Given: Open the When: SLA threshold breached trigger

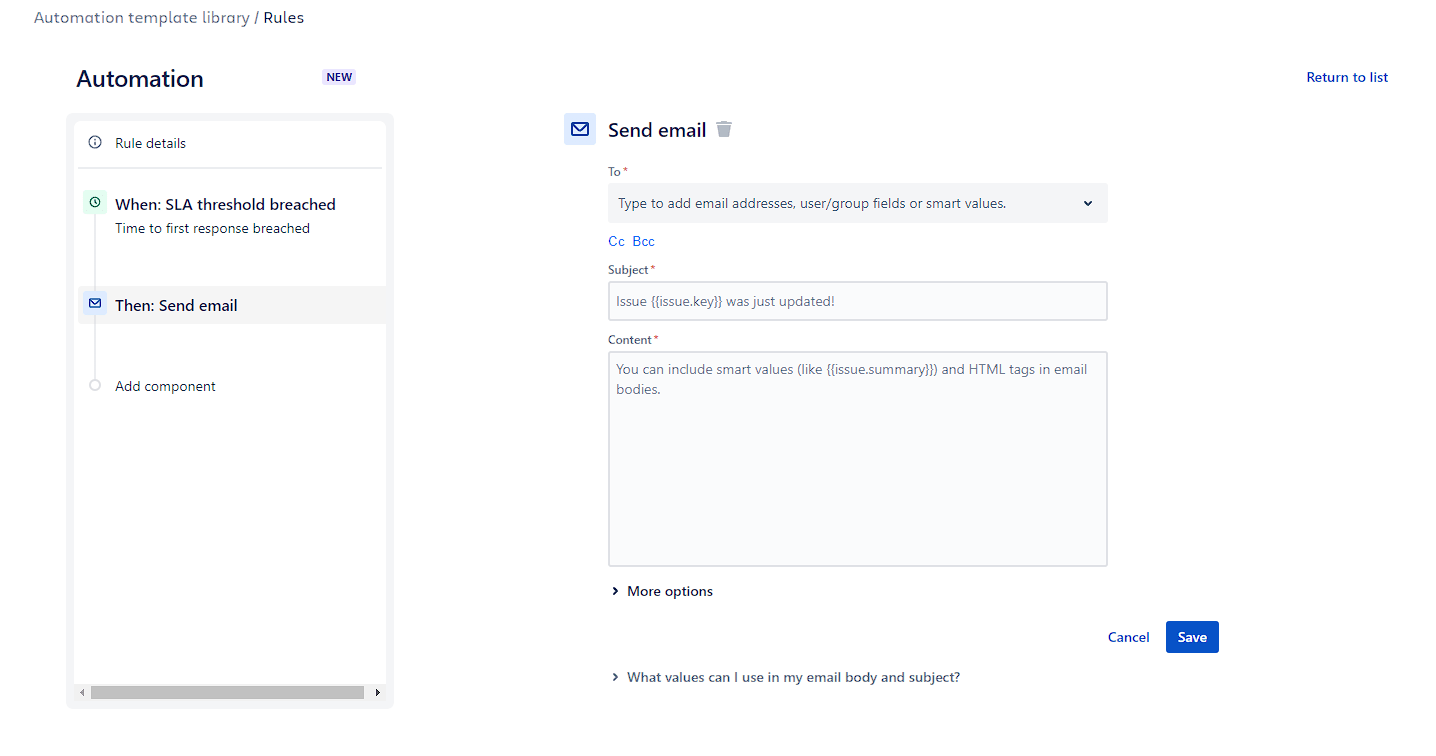Looking at the screenshot, I should point(224,204).
